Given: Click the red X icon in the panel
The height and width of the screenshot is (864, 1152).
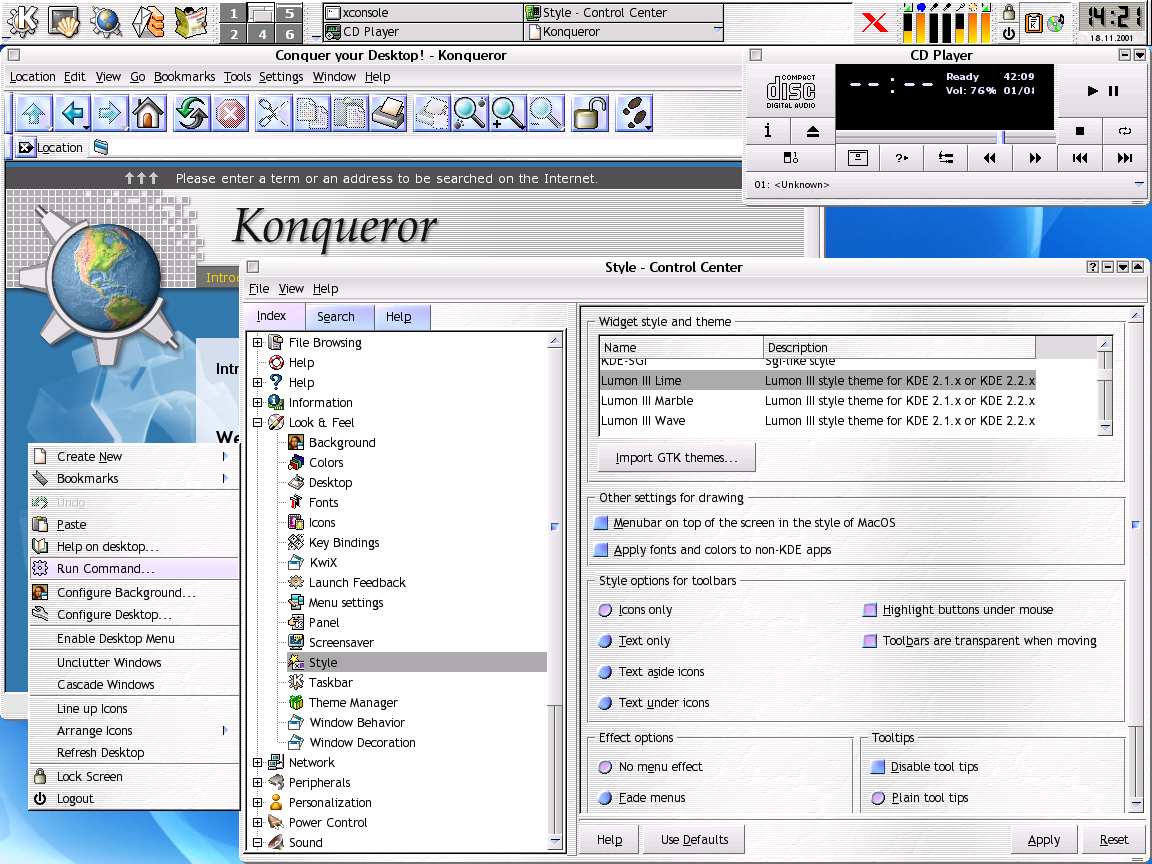Looking at the screenshot, I should tap(874, 22).
